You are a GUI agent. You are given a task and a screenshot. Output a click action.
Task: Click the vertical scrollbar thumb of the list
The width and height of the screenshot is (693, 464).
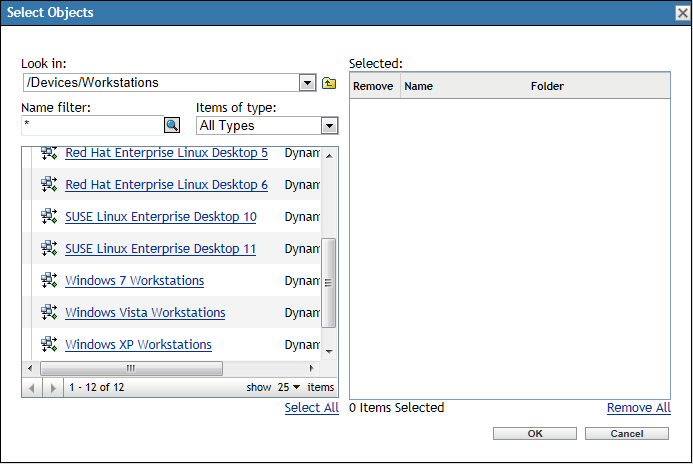tap(328, 283)
